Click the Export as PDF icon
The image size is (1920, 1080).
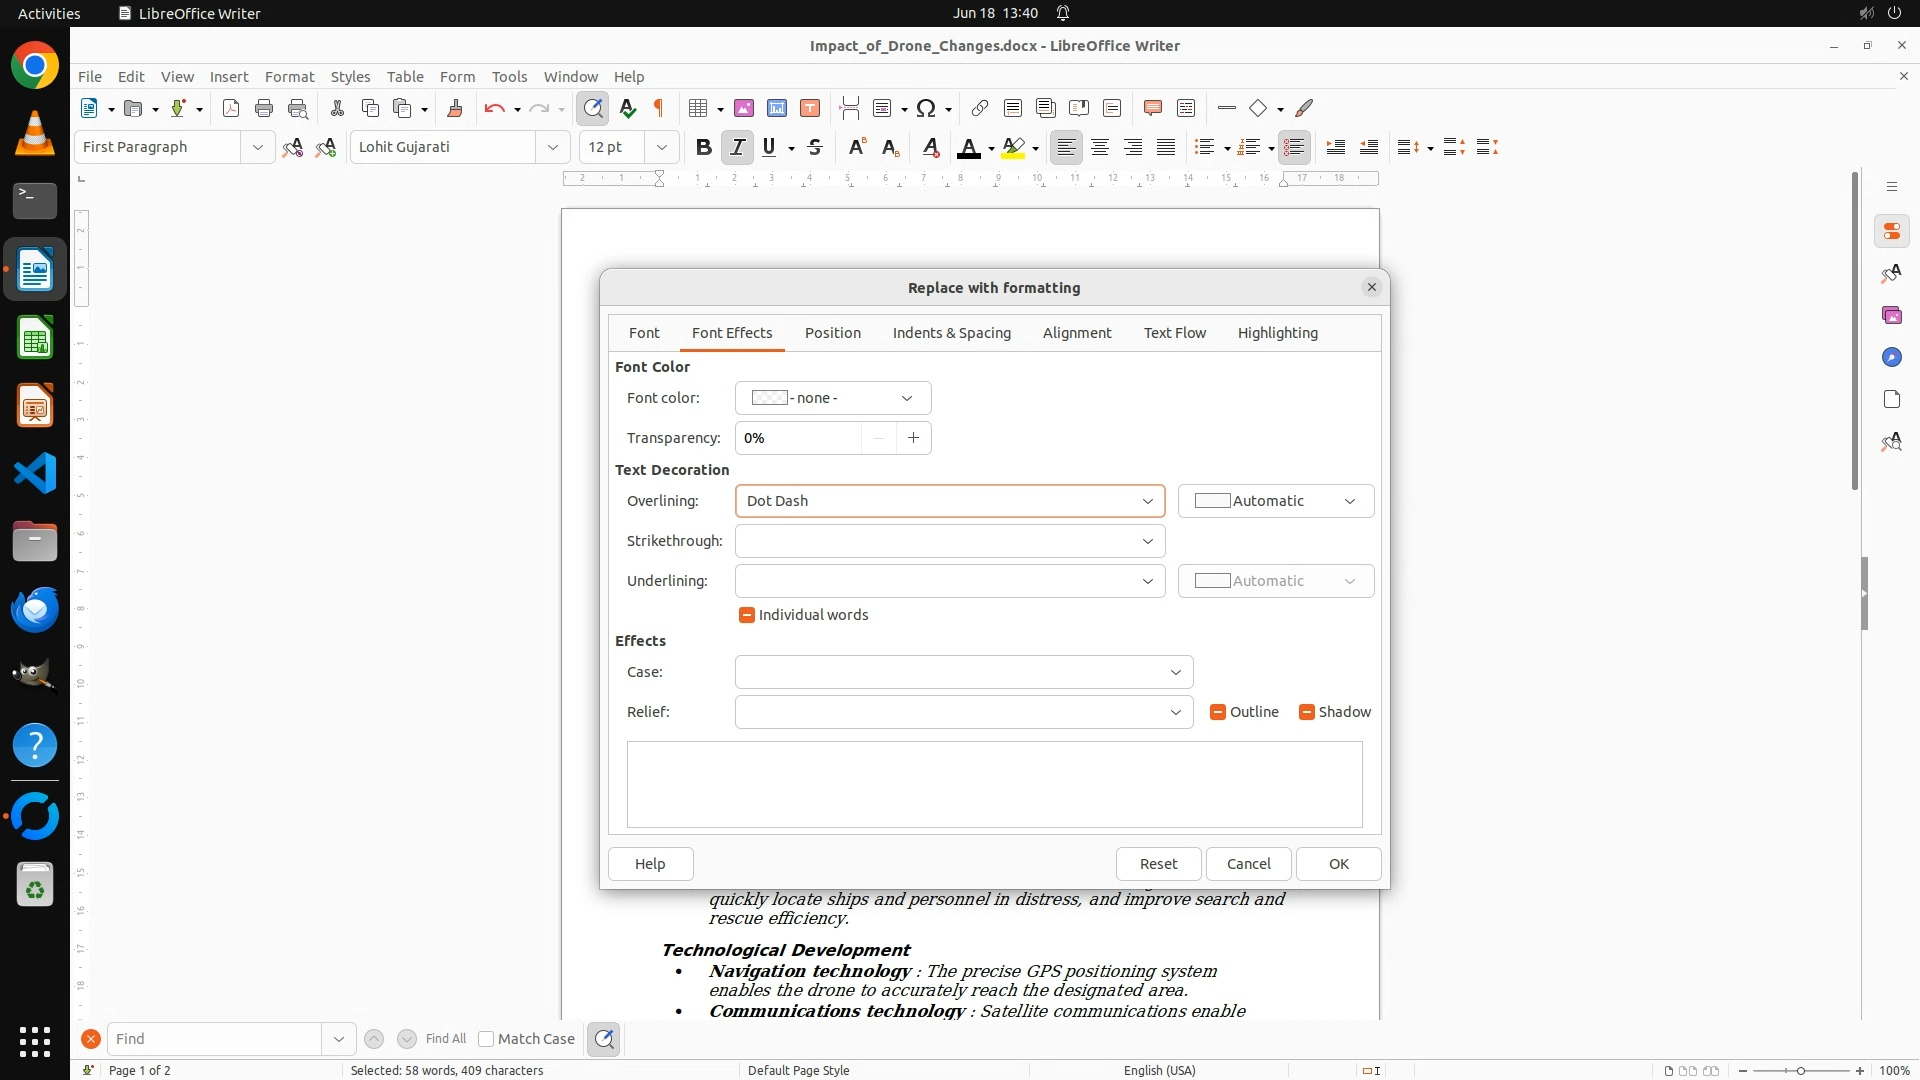(x=231, y=108)
